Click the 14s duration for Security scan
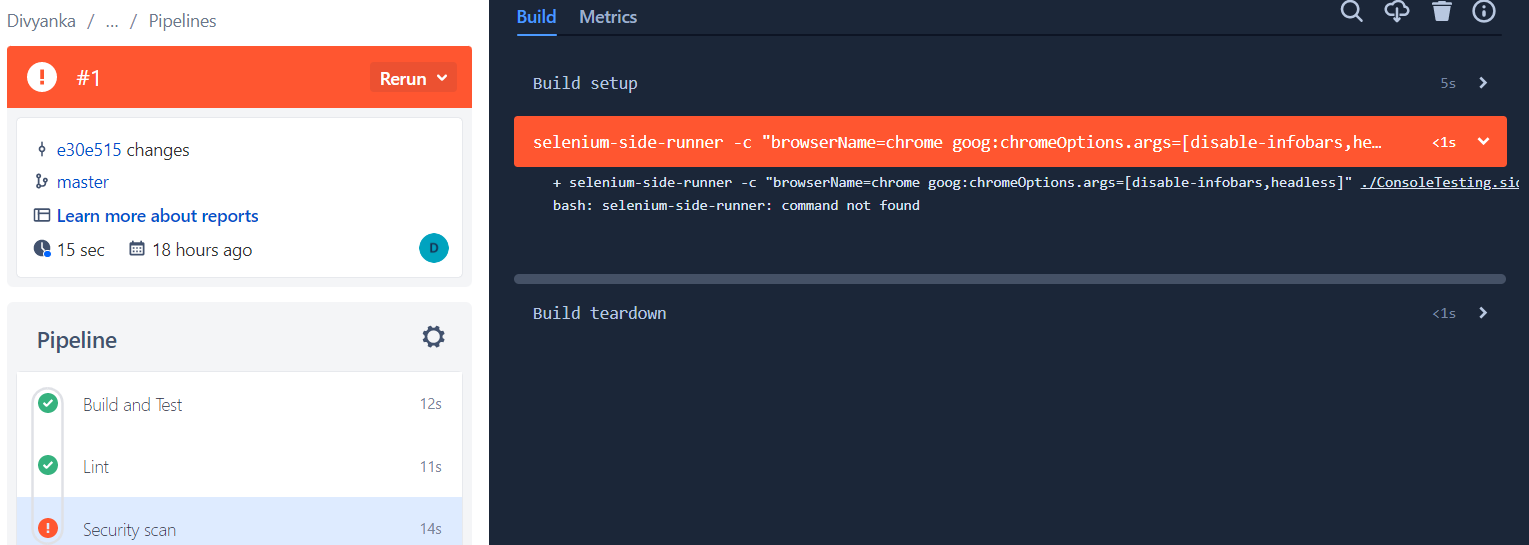1529x545 pixels. [431, 529]
